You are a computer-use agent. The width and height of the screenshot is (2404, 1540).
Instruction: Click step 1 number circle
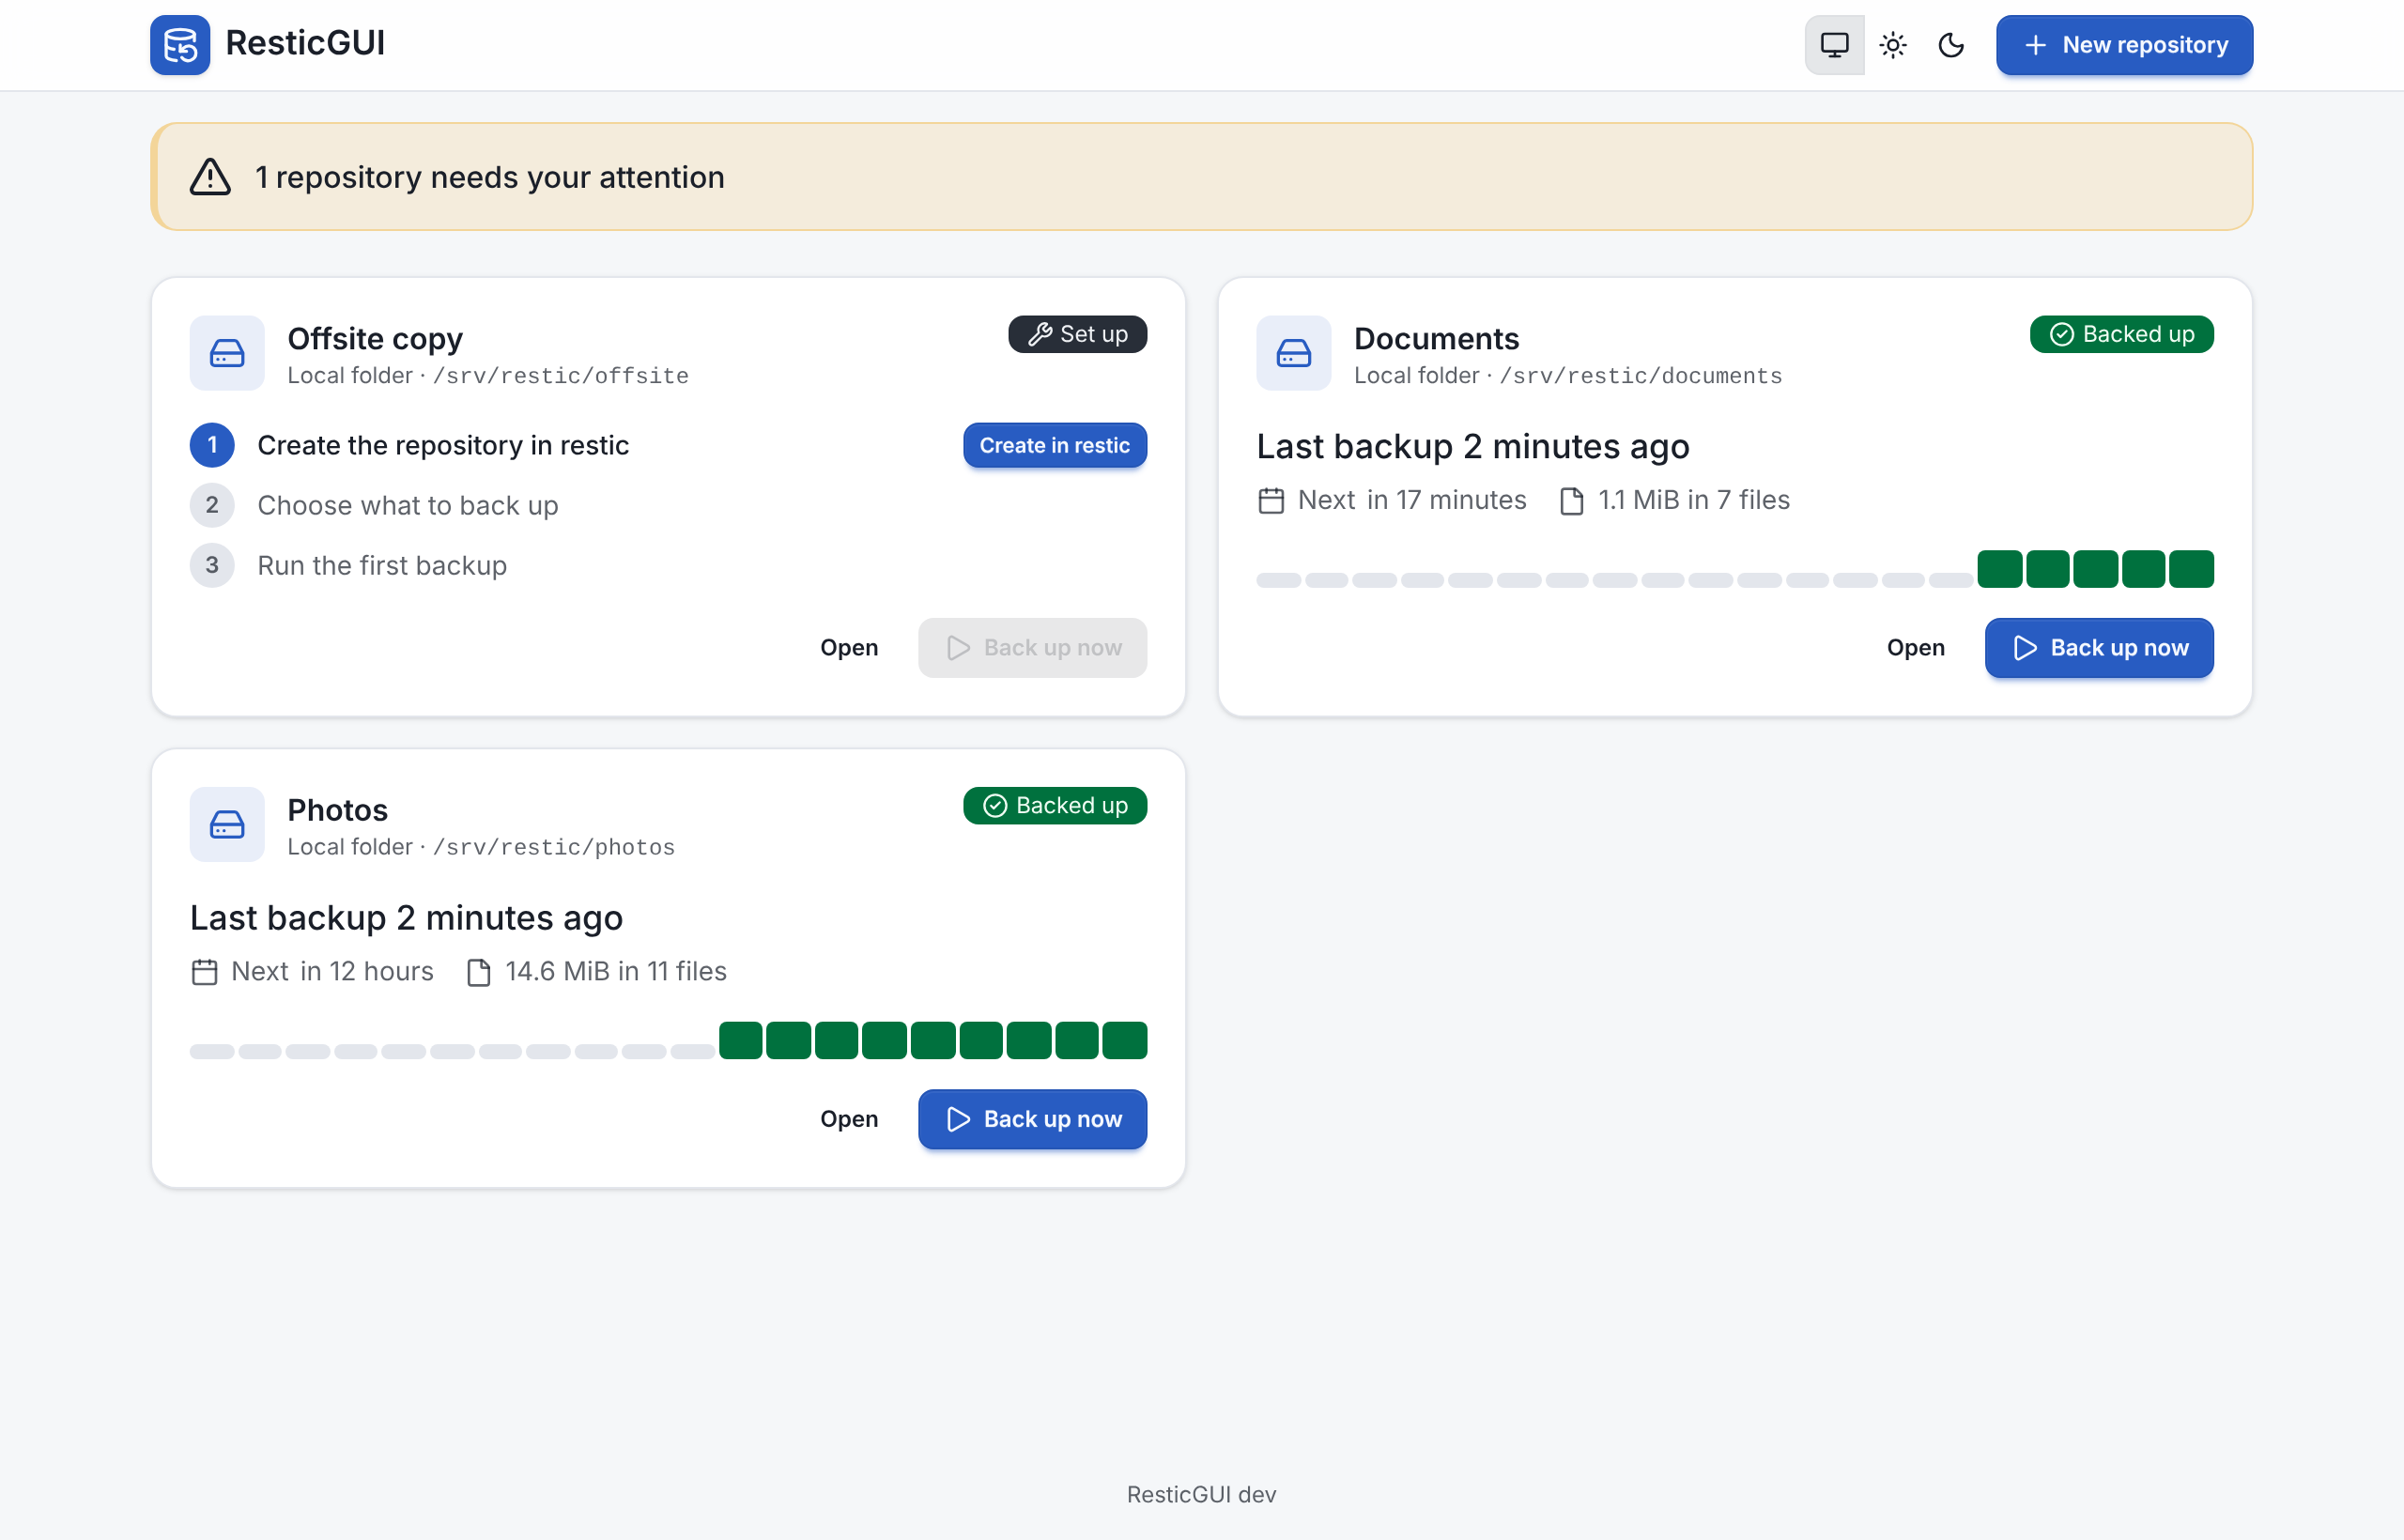[x=212, y=445]
